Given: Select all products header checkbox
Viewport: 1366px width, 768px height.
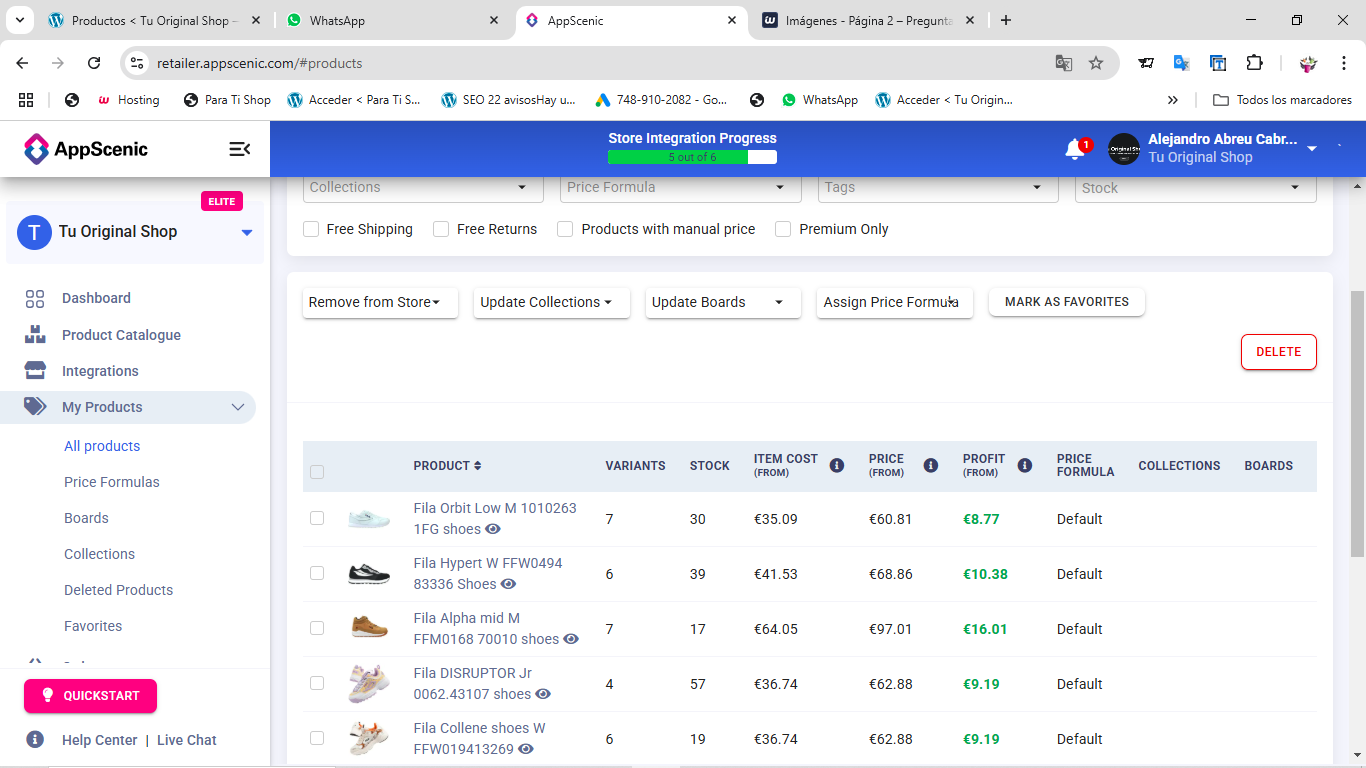Looking at the screenshot, I should click(x=317, y=472).
